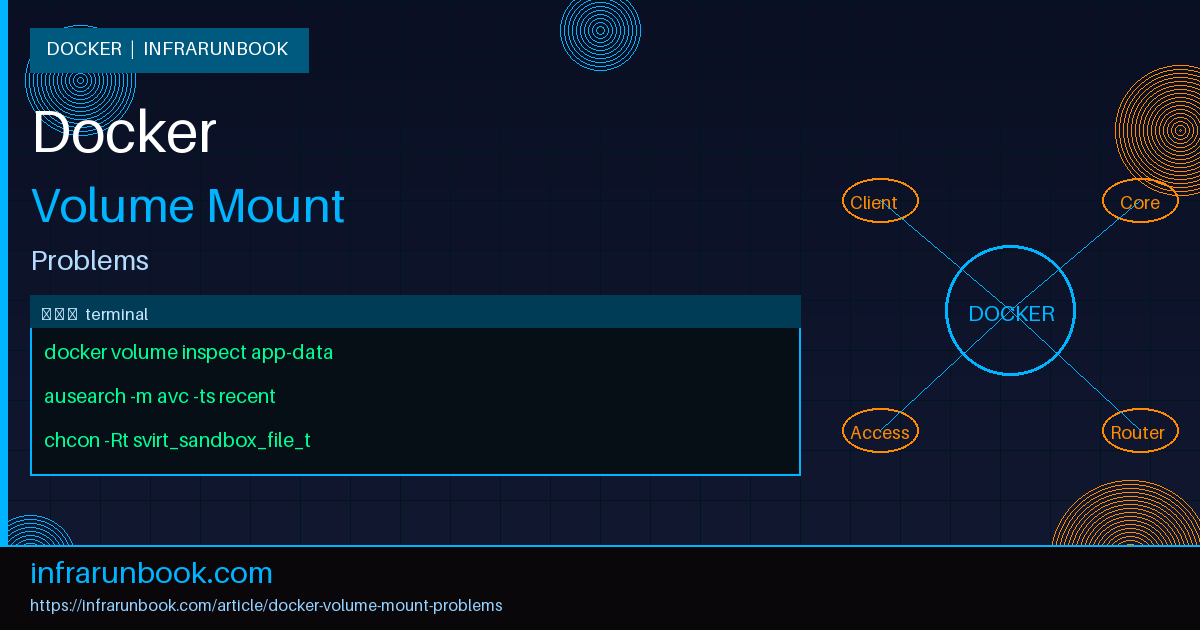Screen dimensions: 1200x630
Task: Click the Router node oval
Action: click(1140, 431)
